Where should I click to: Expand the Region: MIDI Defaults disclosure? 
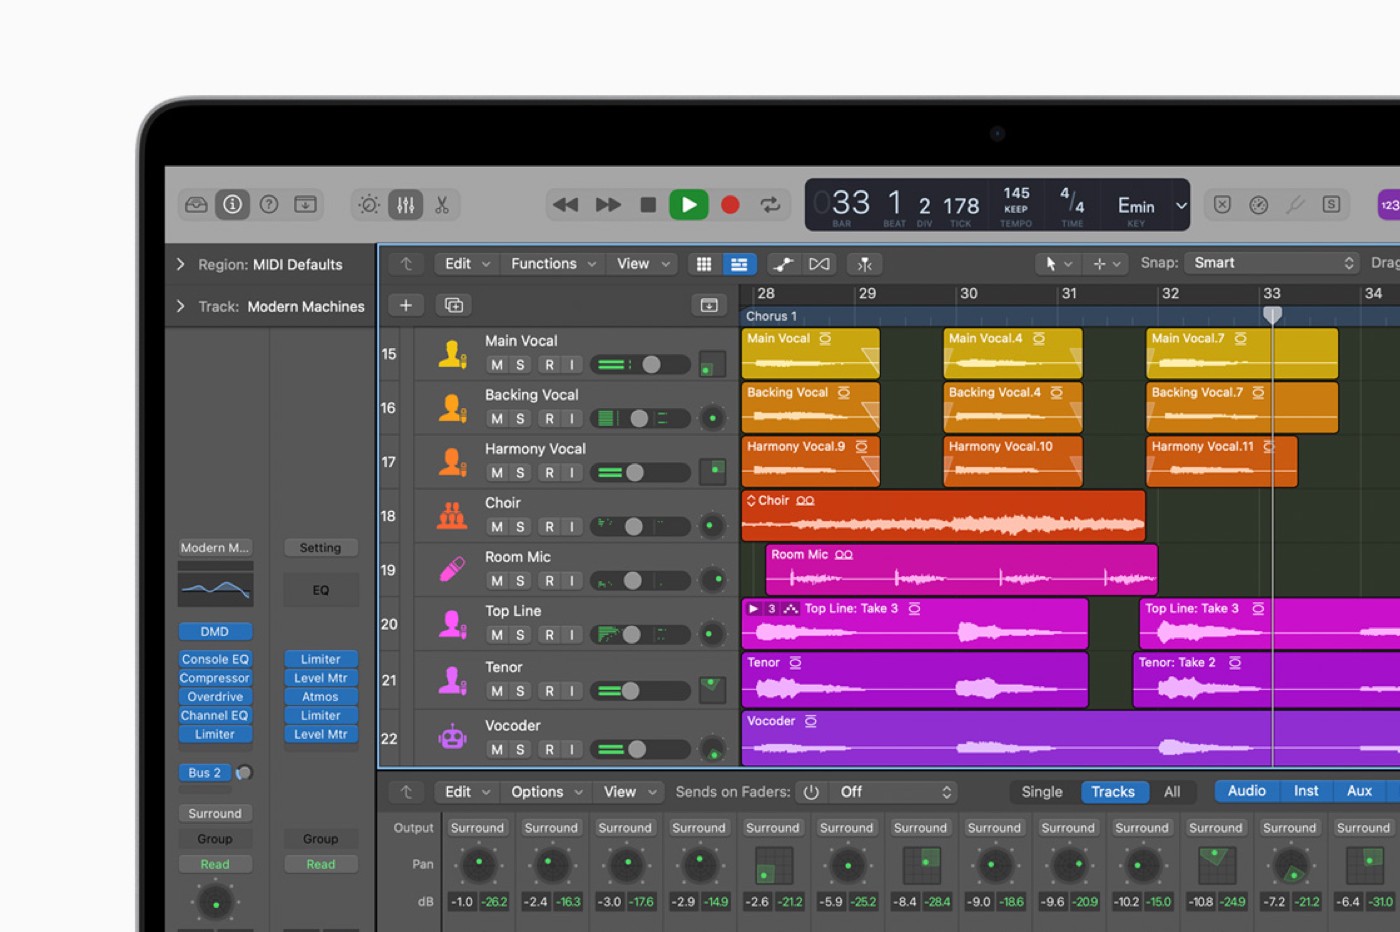coord(180,264)
